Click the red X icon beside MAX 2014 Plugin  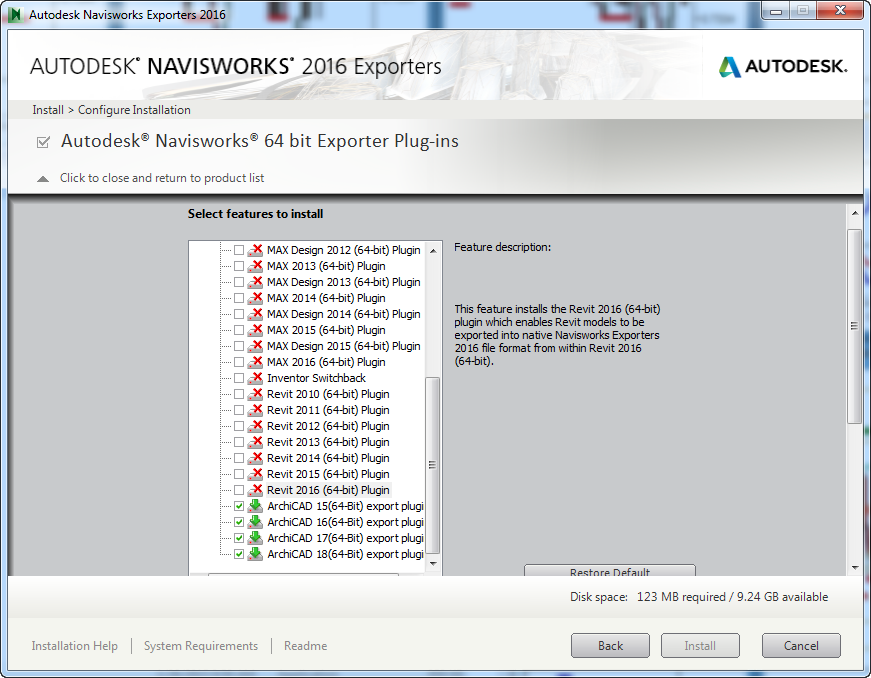255,298
